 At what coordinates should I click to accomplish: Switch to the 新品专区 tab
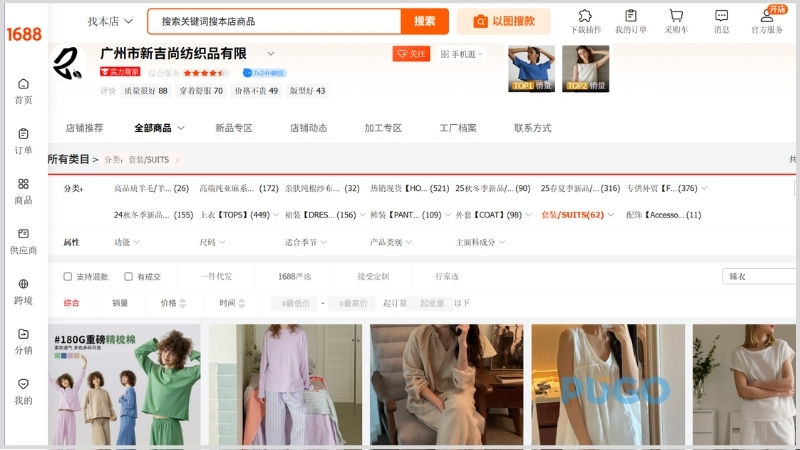click(x=234, y=128)
